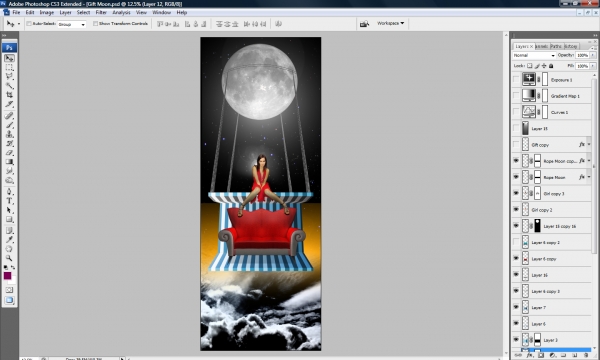600x360 pixels.
Task: Select the Lasso tool
Action: pyautogui.click(x=9, y=76)
